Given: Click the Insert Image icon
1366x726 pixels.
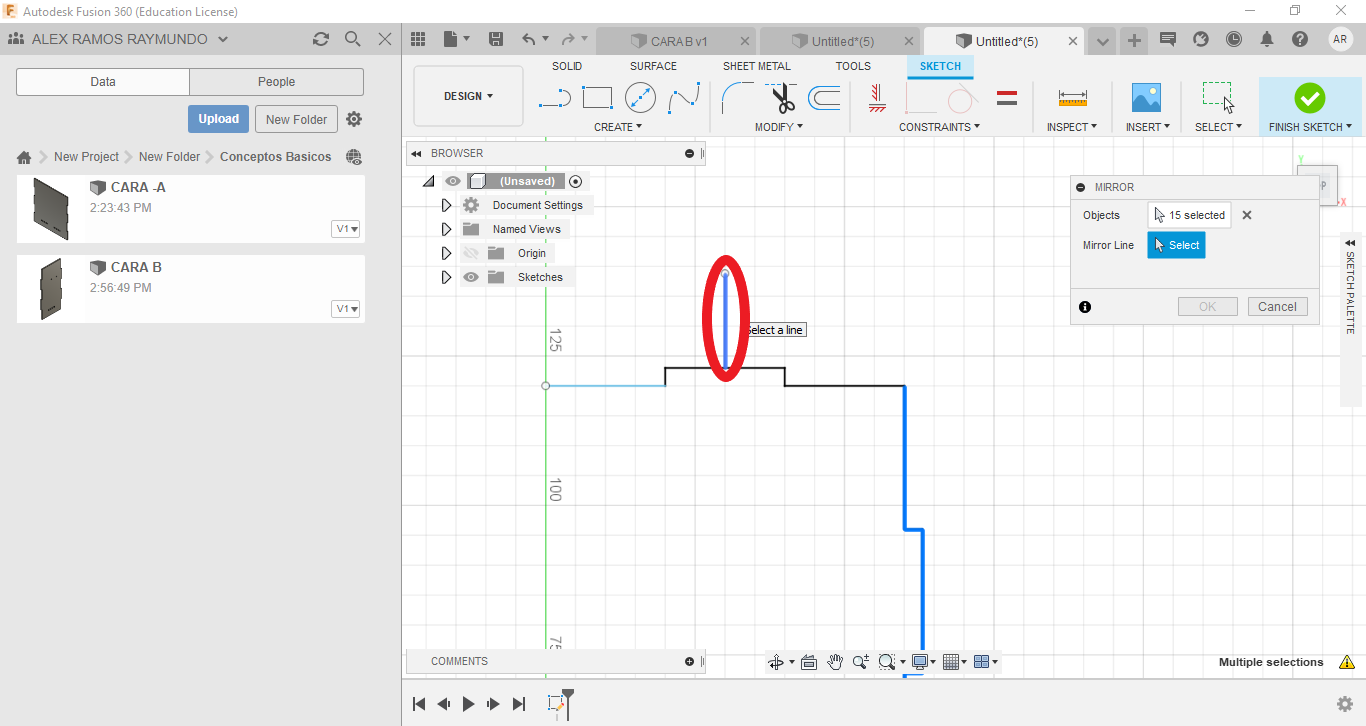Looking at the screenshot, I should (1146, 98).
